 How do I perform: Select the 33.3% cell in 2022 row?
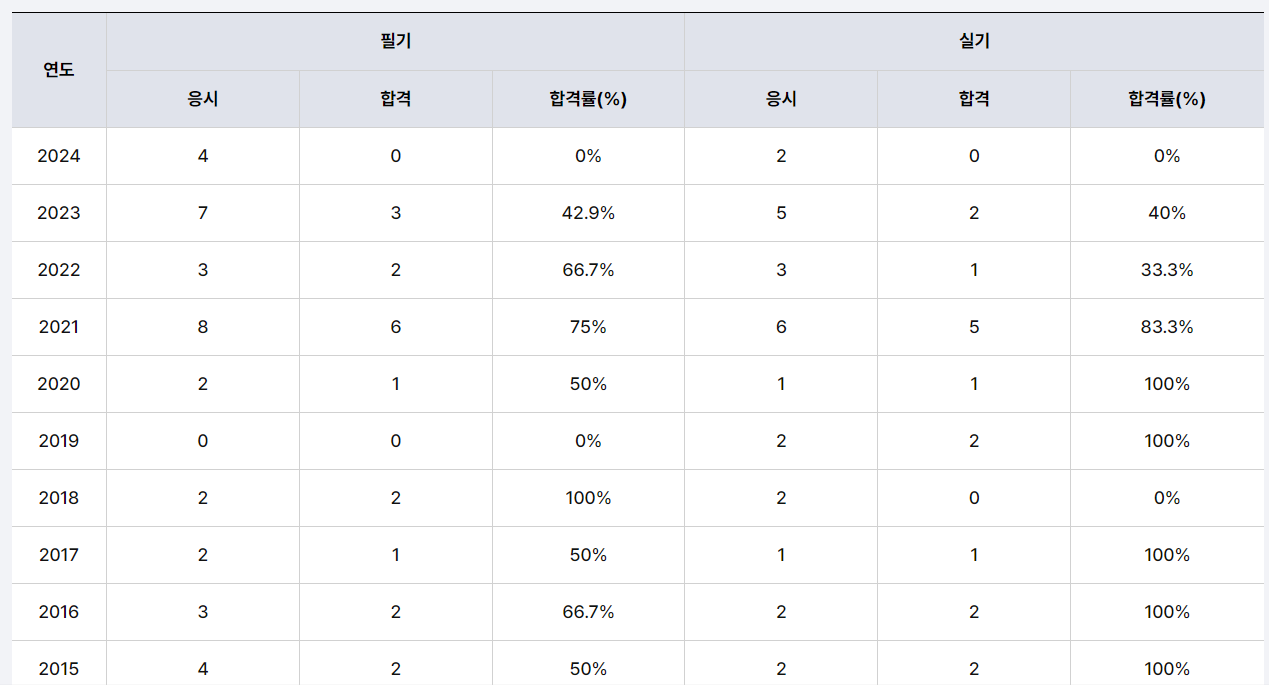[x=1166, y=270]
